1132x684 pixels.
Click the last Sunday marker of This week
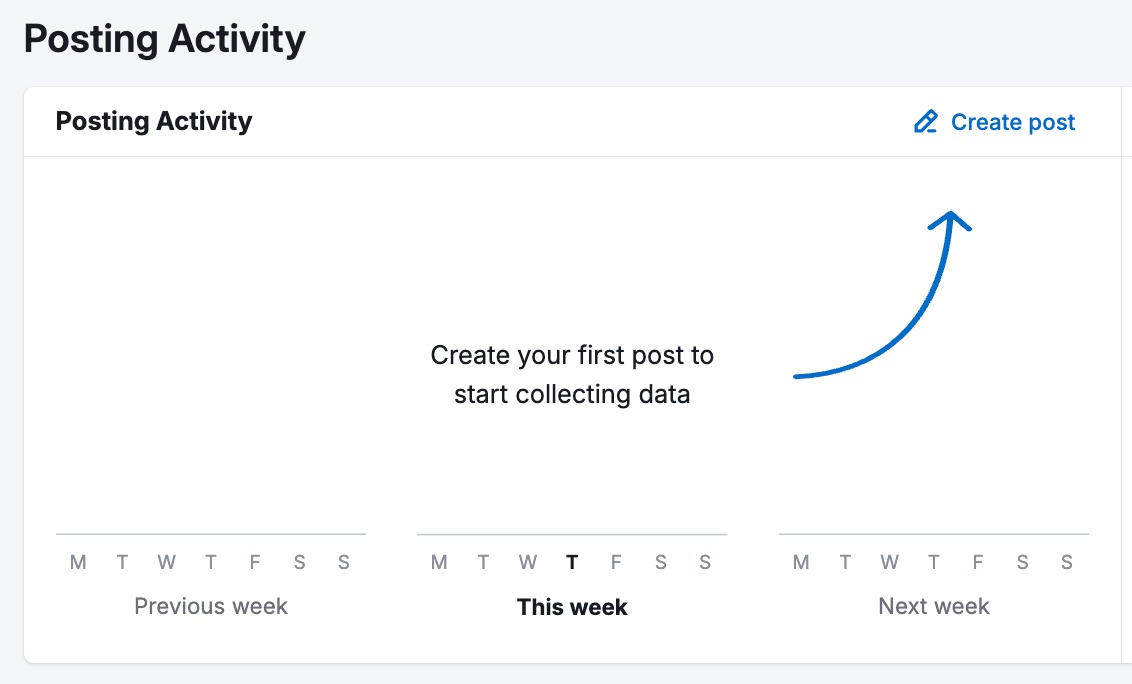[704, 562]
